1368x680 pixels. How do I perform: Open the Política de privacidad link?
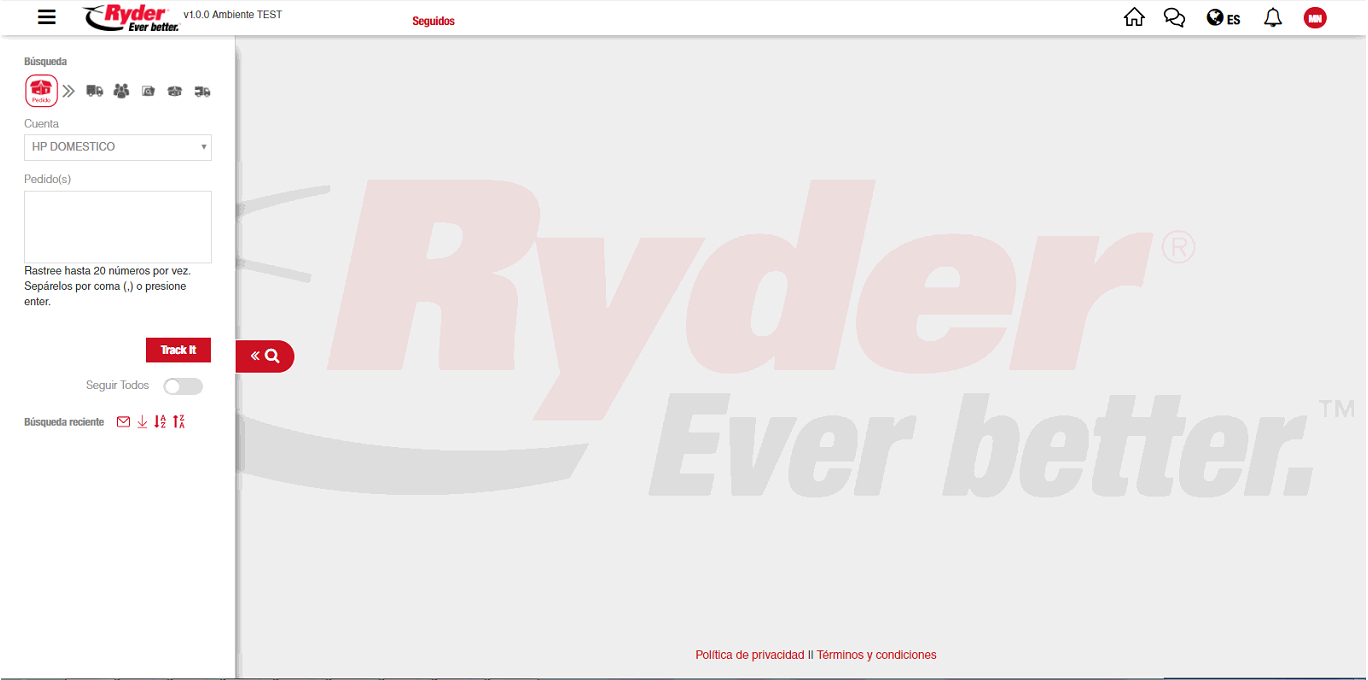(x=749, y=655)
